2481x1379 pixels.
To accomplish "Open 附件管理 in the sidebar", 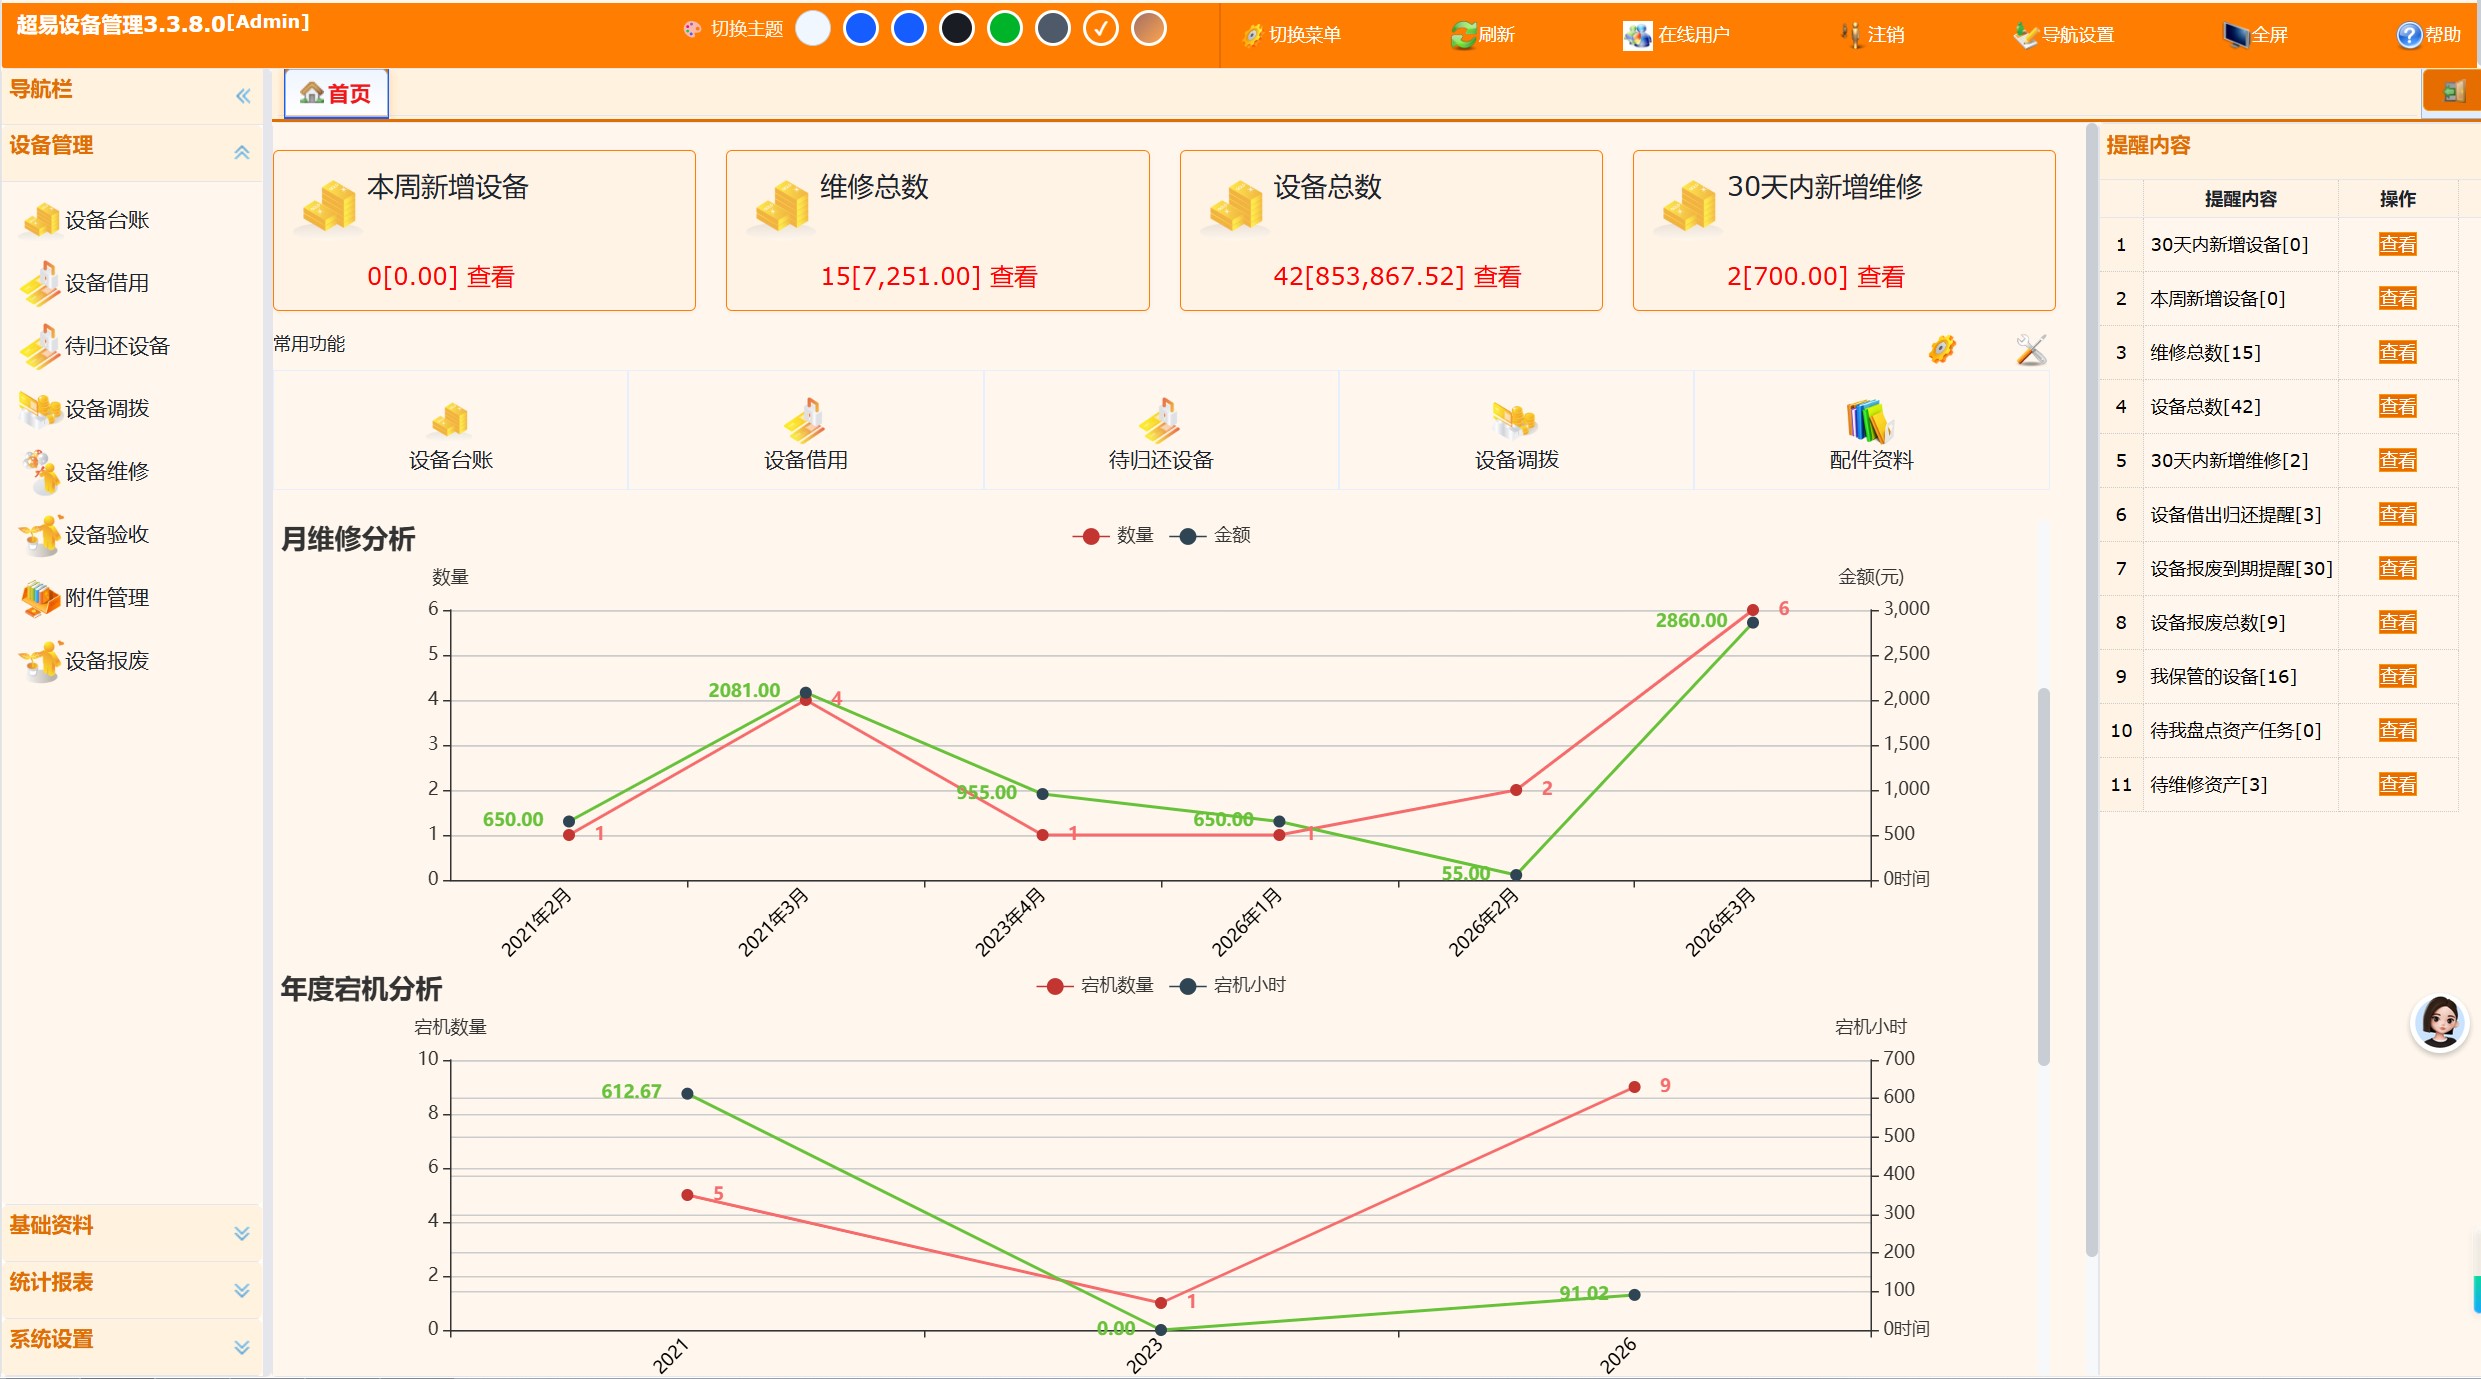I will coord(106,597).
